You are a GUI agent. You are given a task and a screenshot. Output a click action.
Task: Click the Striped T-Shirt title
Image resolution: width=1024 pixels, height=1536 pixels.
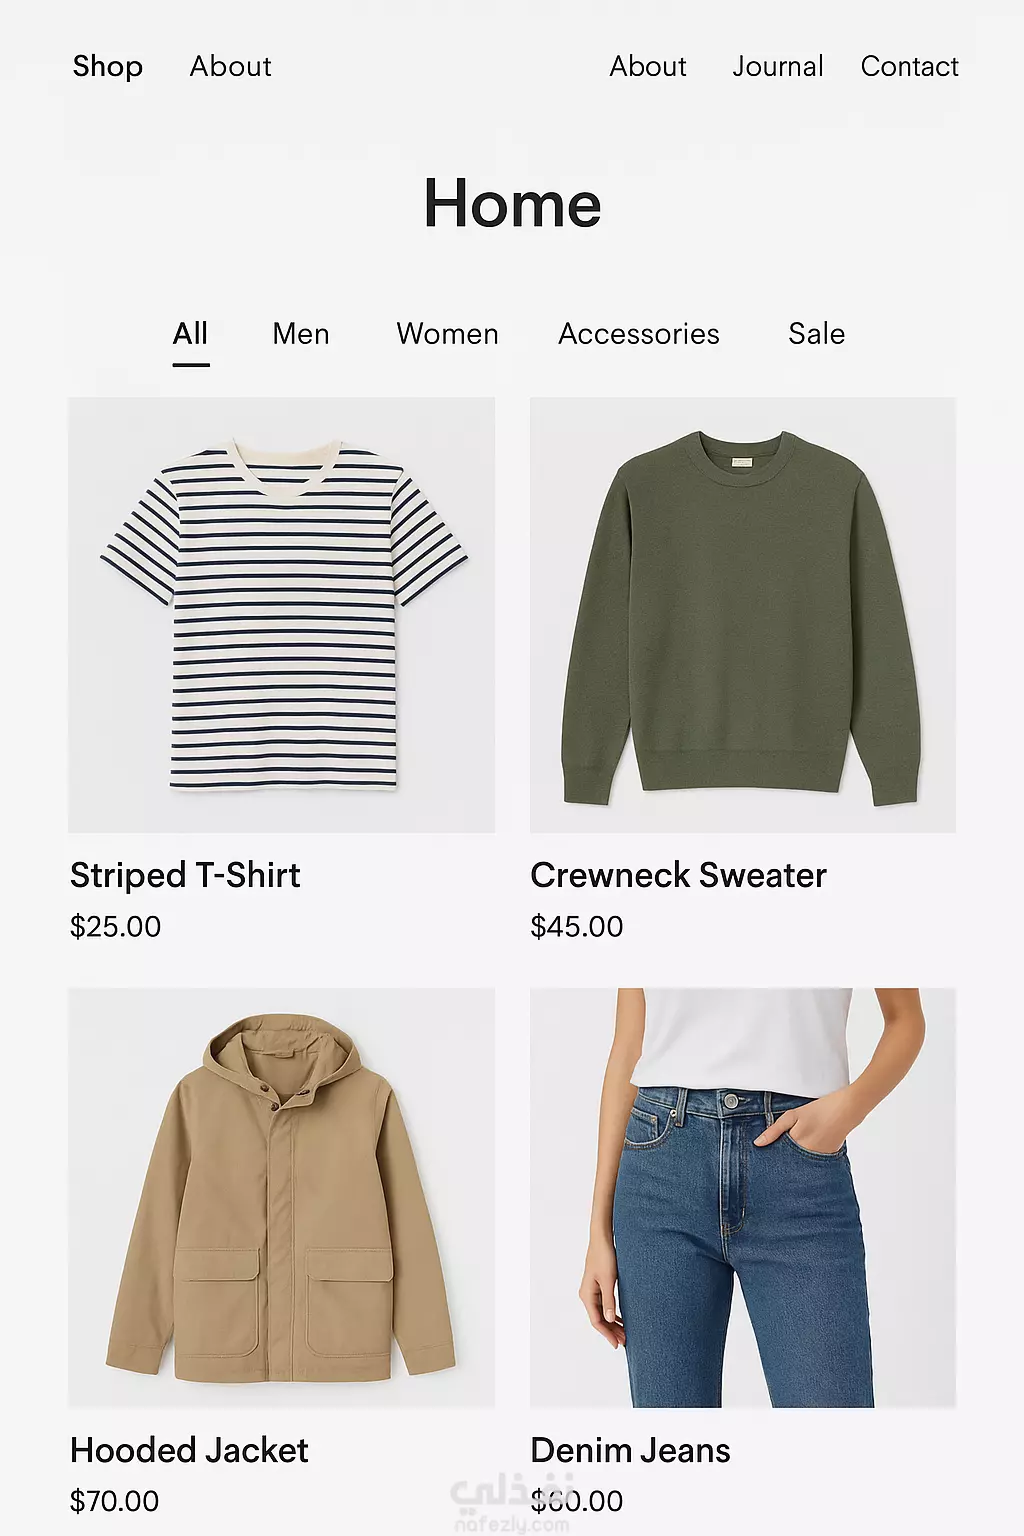point(185,875)
